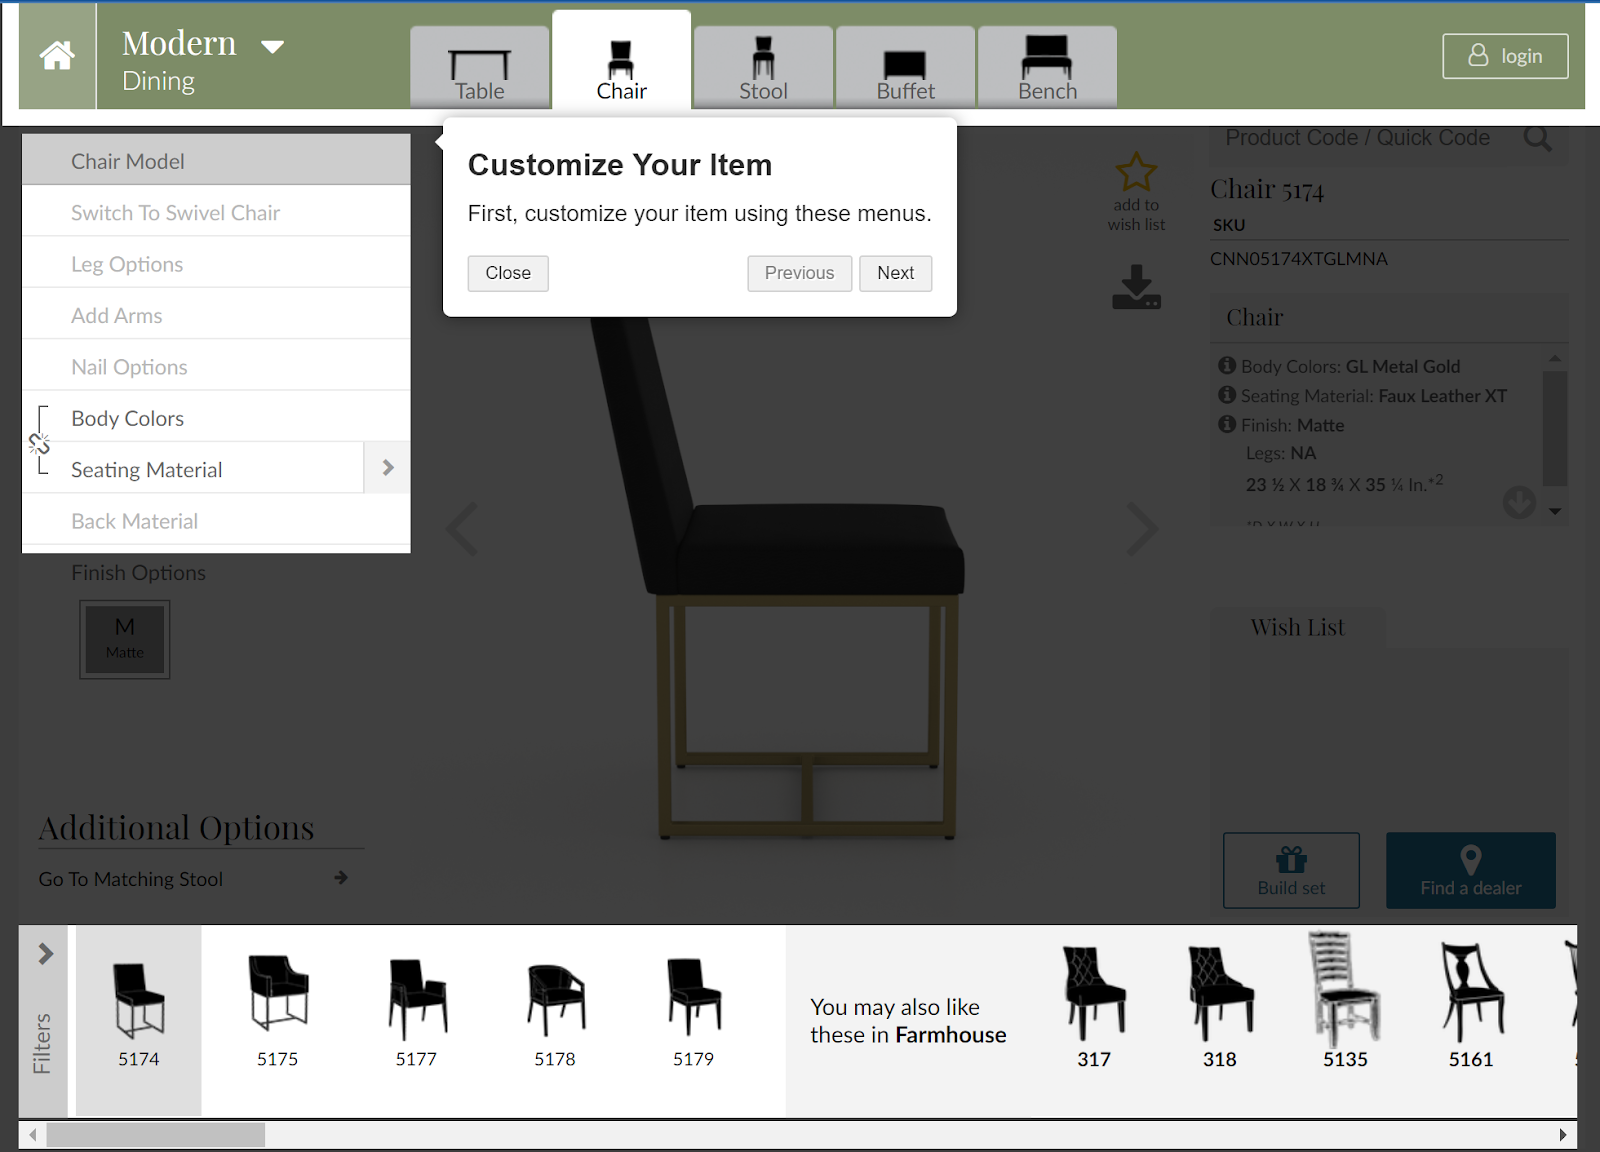Click the SKU code CNN05174XTGLMNA
Screen dimensions: 1600x1152
1299,259
